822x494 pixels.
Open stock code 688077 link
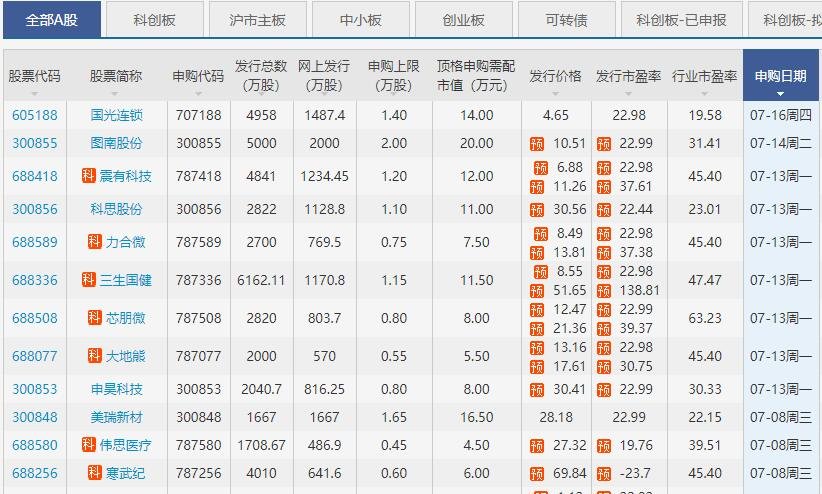[35, 356]
